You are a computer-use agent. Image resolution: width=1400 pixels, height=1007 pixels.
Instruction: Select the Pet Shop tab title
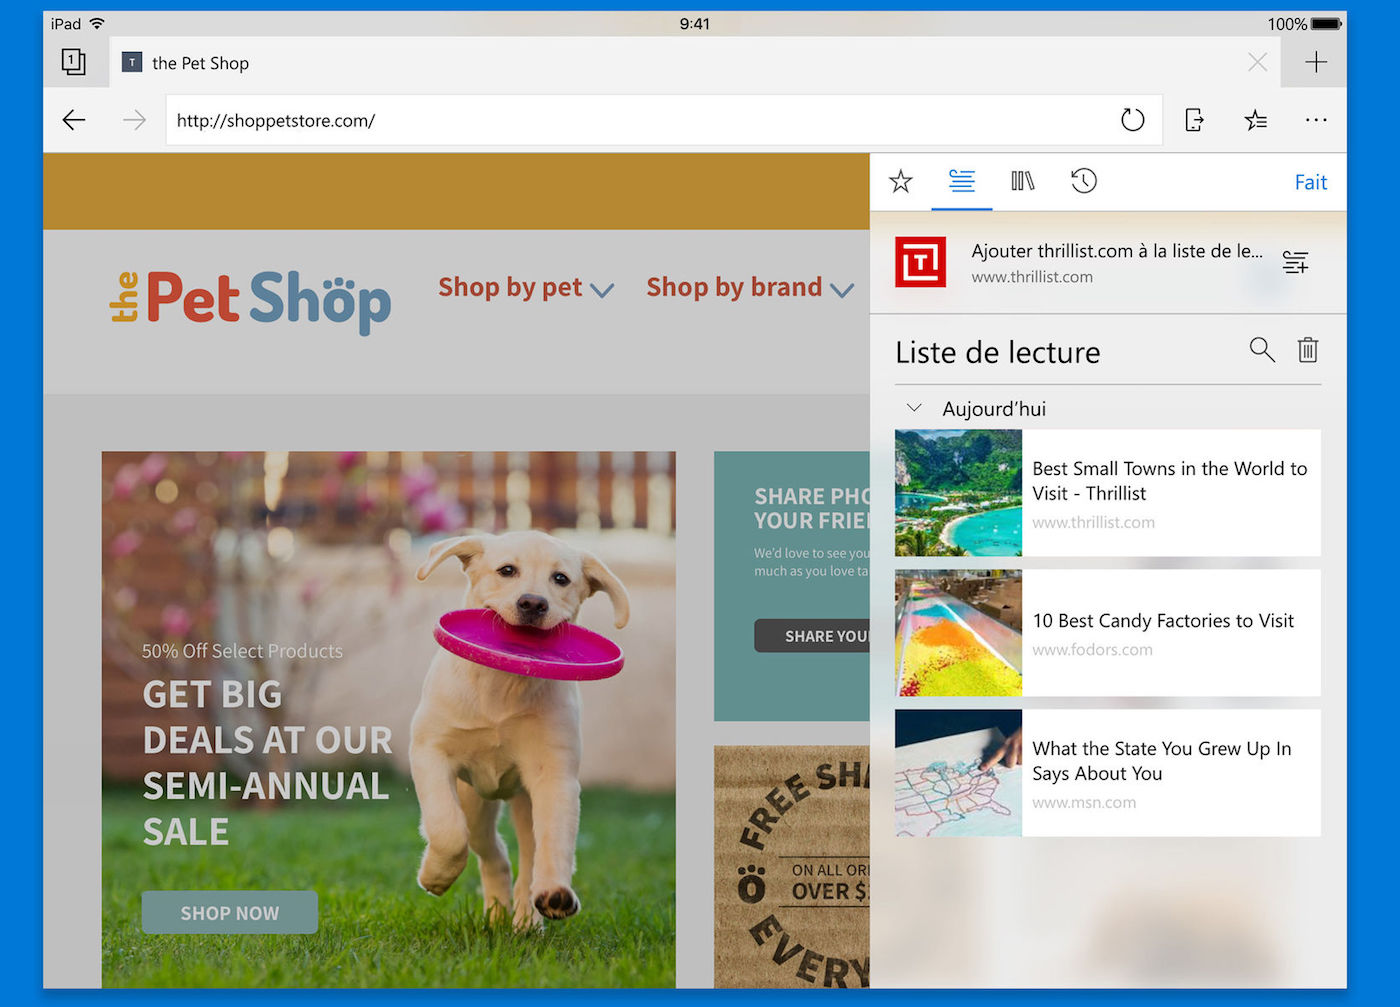(x=200, y=63)
